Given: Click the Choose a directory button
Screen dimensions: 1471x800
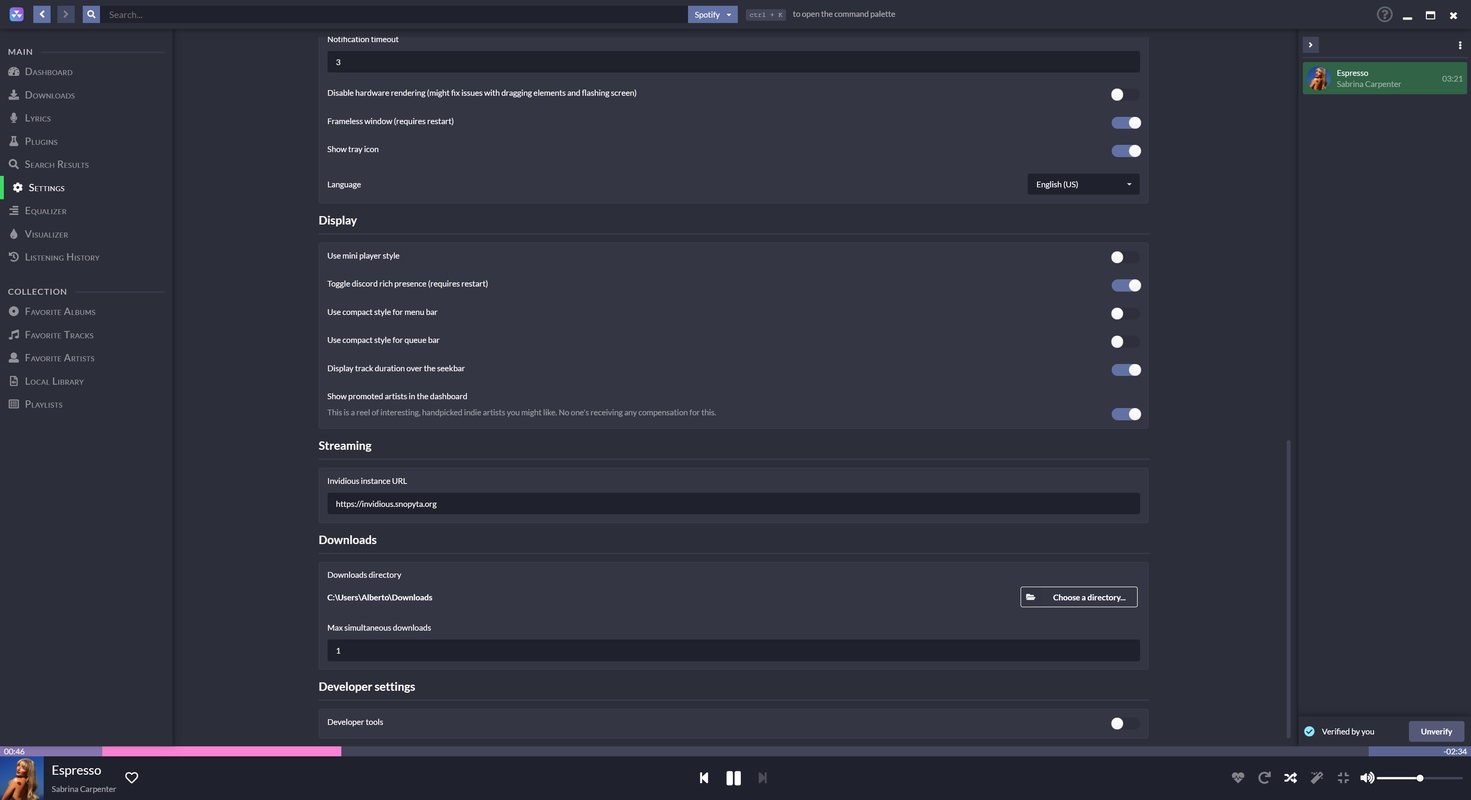Looking at the screenshot, I should pos(1078,597).
